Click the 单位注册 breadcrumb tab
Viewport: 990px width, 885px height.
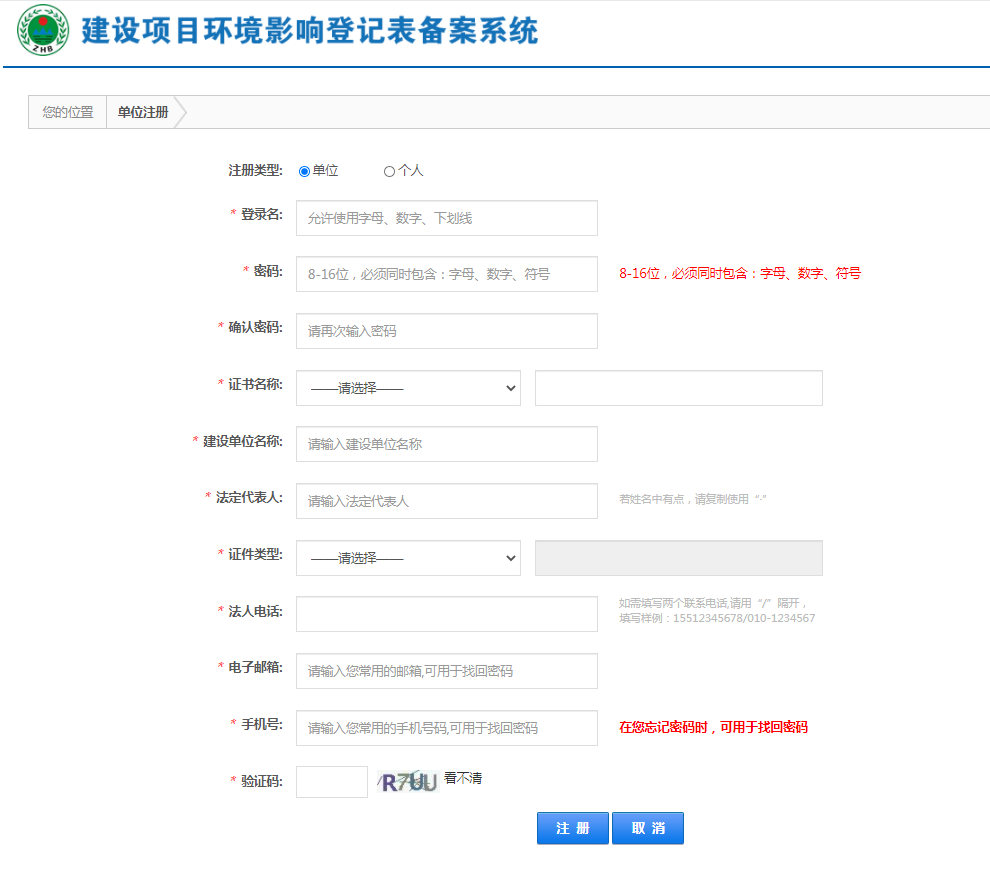[143, 112]
